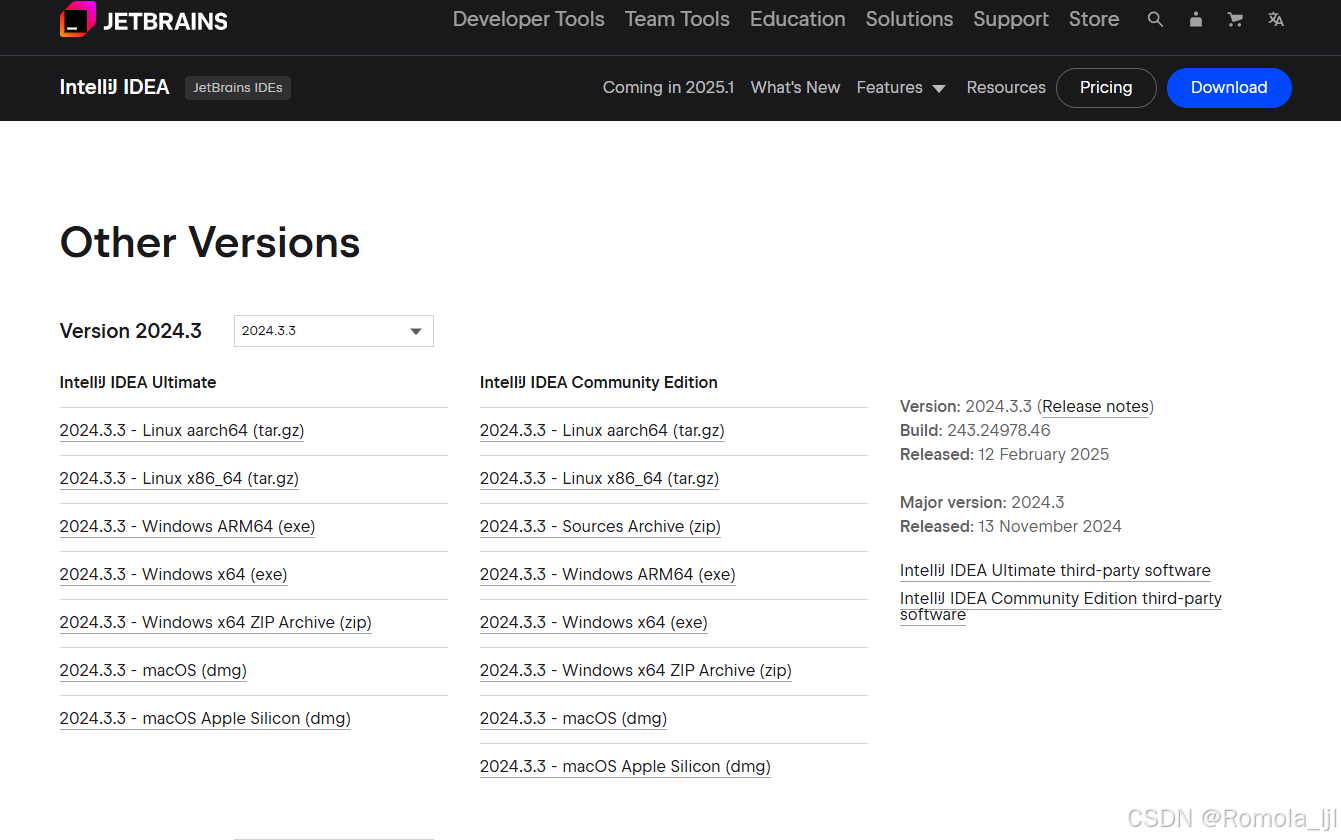Open the Education menu
Image resolution: width=1341 pixels, height=840 pixels.
coord(797,19)
